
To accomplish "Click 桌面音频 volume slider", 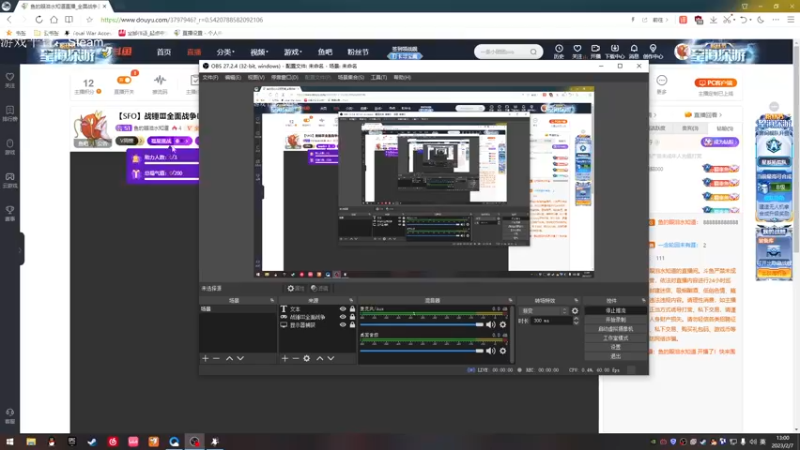I will (421, 351).
